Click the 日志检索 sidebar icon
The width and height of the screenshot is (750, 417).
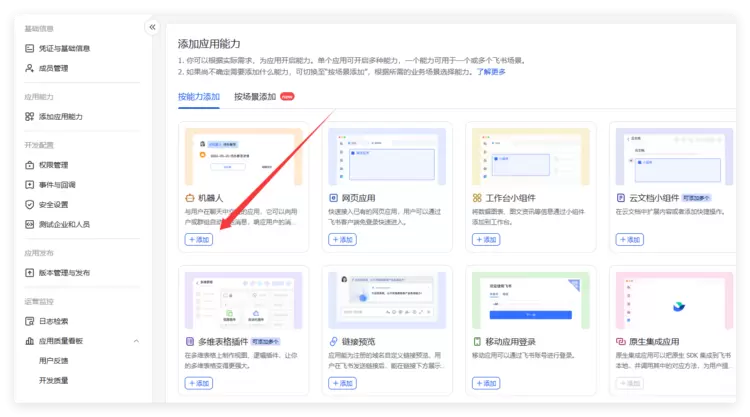[30, 321]
